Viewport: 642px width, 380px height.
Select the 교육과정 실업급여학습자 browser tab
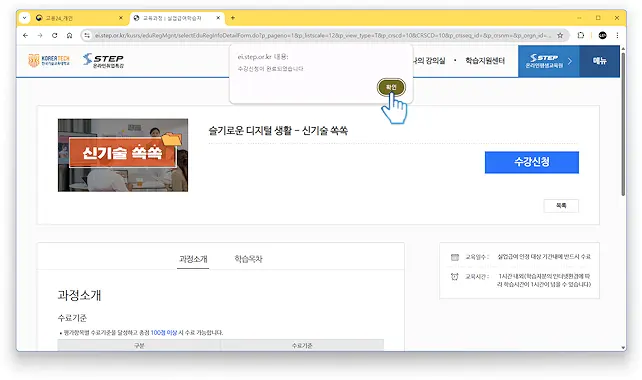pos(177,18)
